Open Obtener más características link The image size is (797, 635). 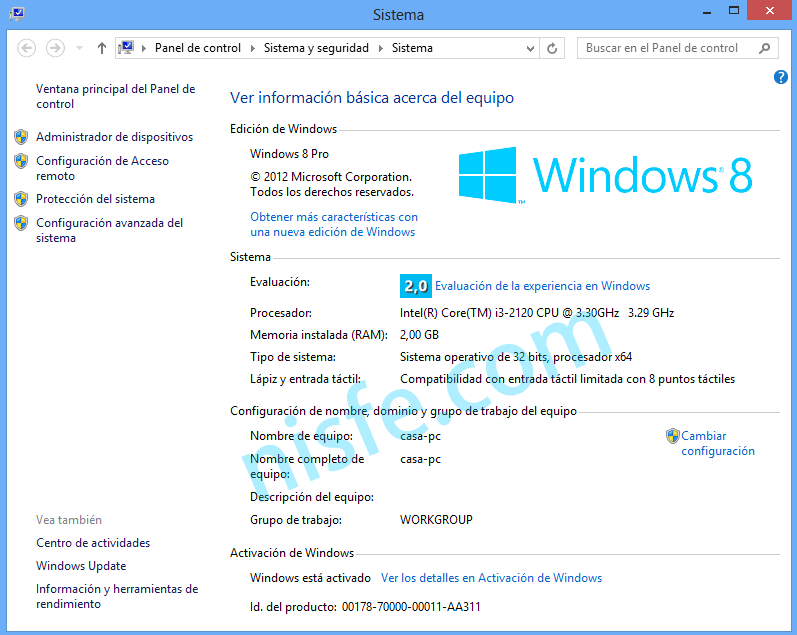[334, 224]
